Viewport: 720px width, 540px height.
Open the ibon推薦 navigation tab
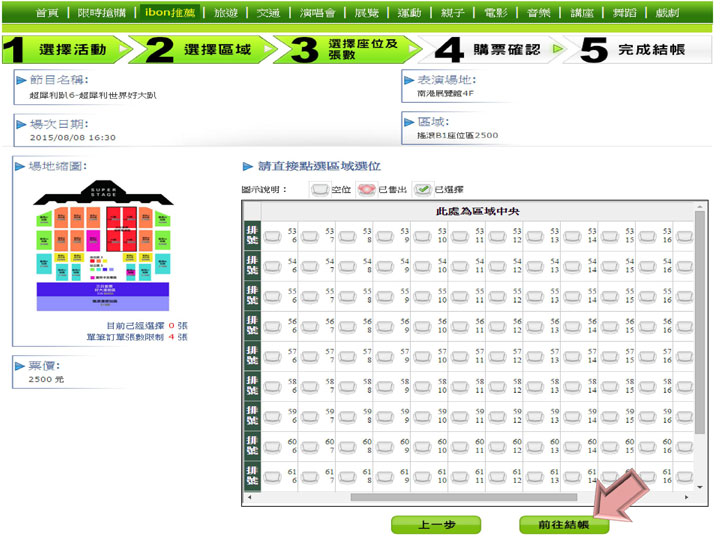(x=174, y=14)
